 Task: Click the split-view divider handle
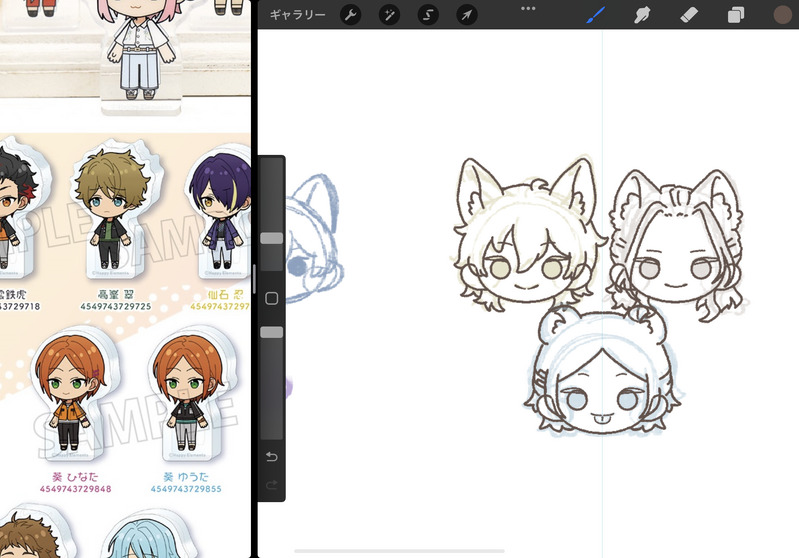tap(253, 279)
